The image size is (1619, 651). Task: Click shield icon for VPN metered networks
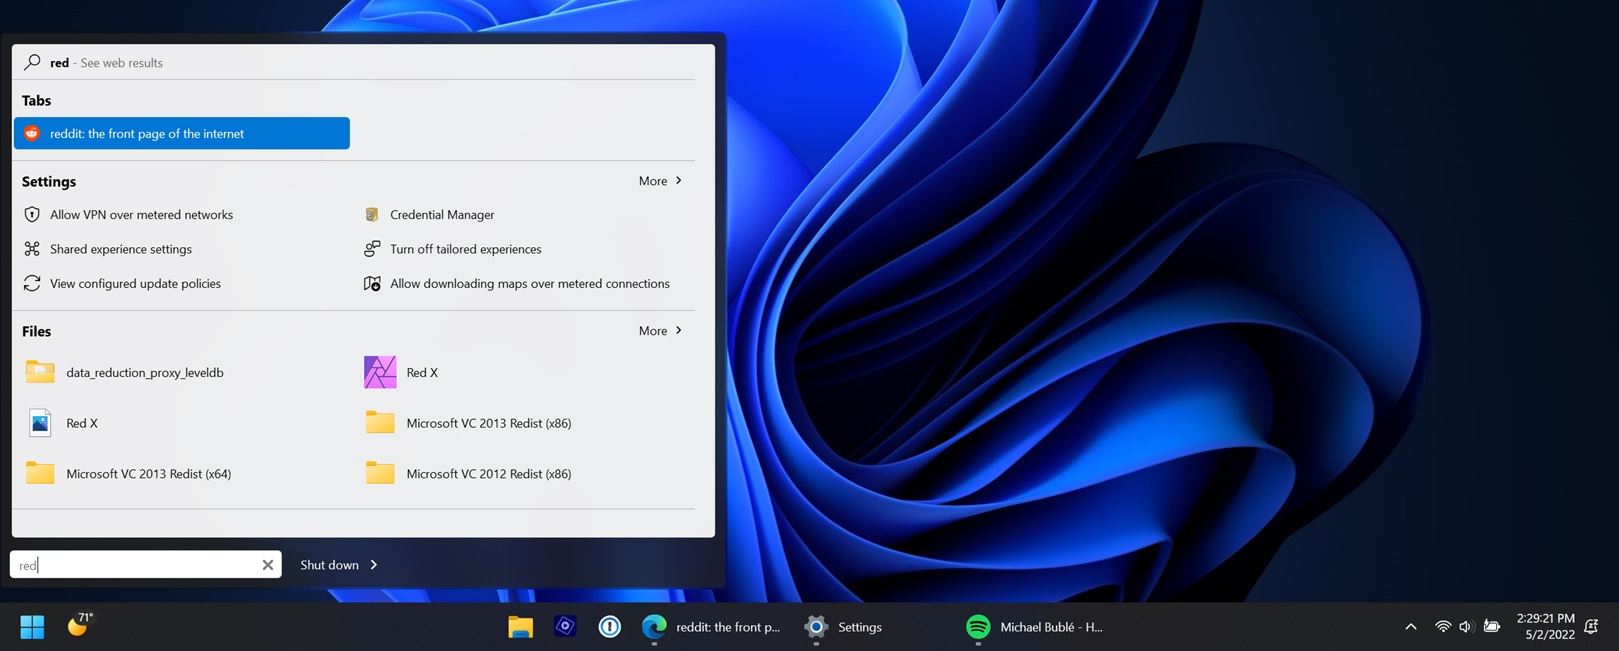click(32, 214)
